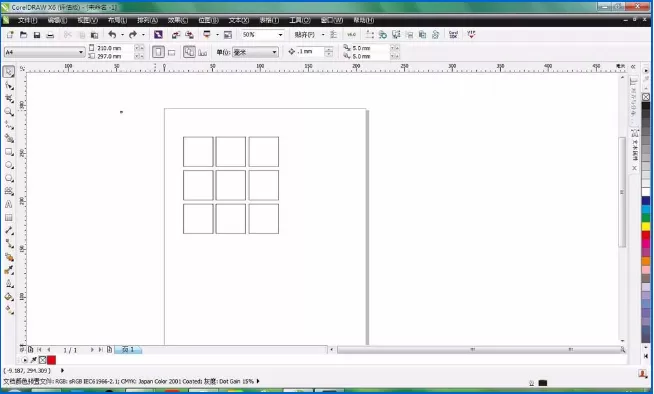Select the Text tool
The height and width of the screenshot is (394, 654).
pyautogui.click(x=9, y=204)
